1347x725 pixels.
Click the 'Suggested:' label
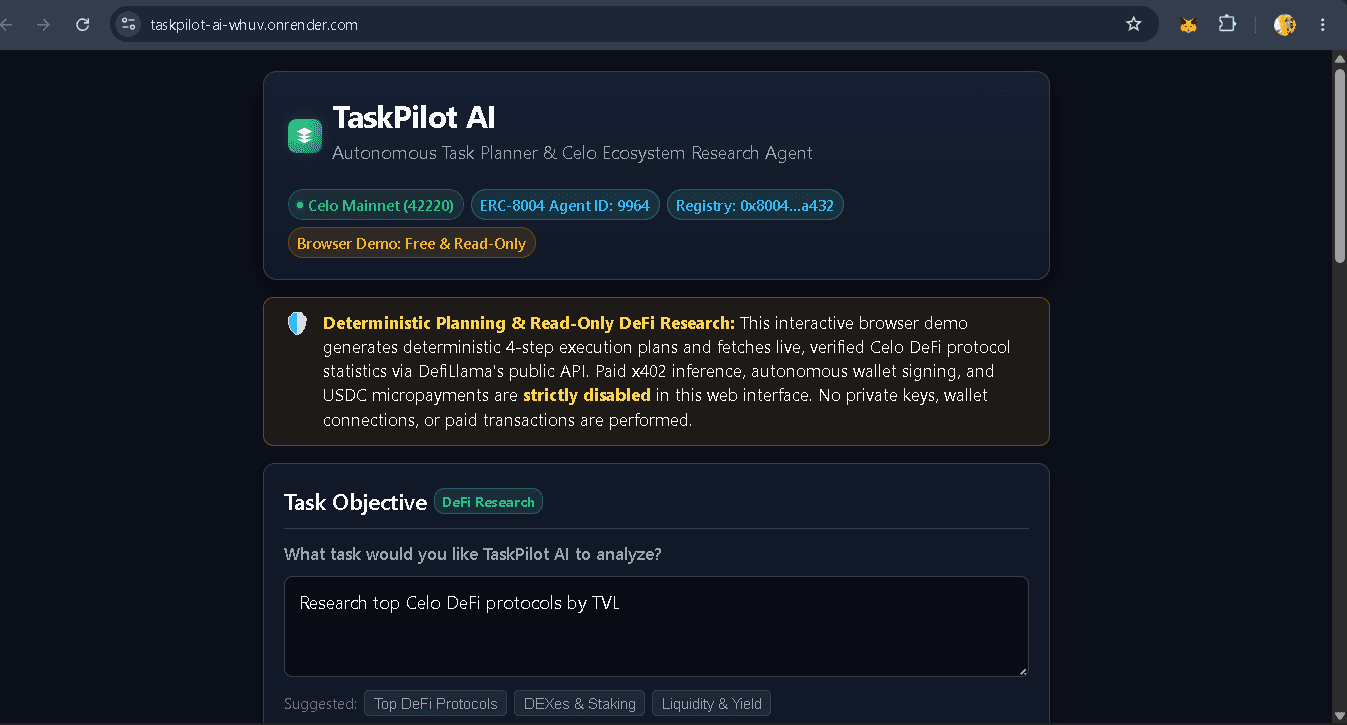(320, 704)
